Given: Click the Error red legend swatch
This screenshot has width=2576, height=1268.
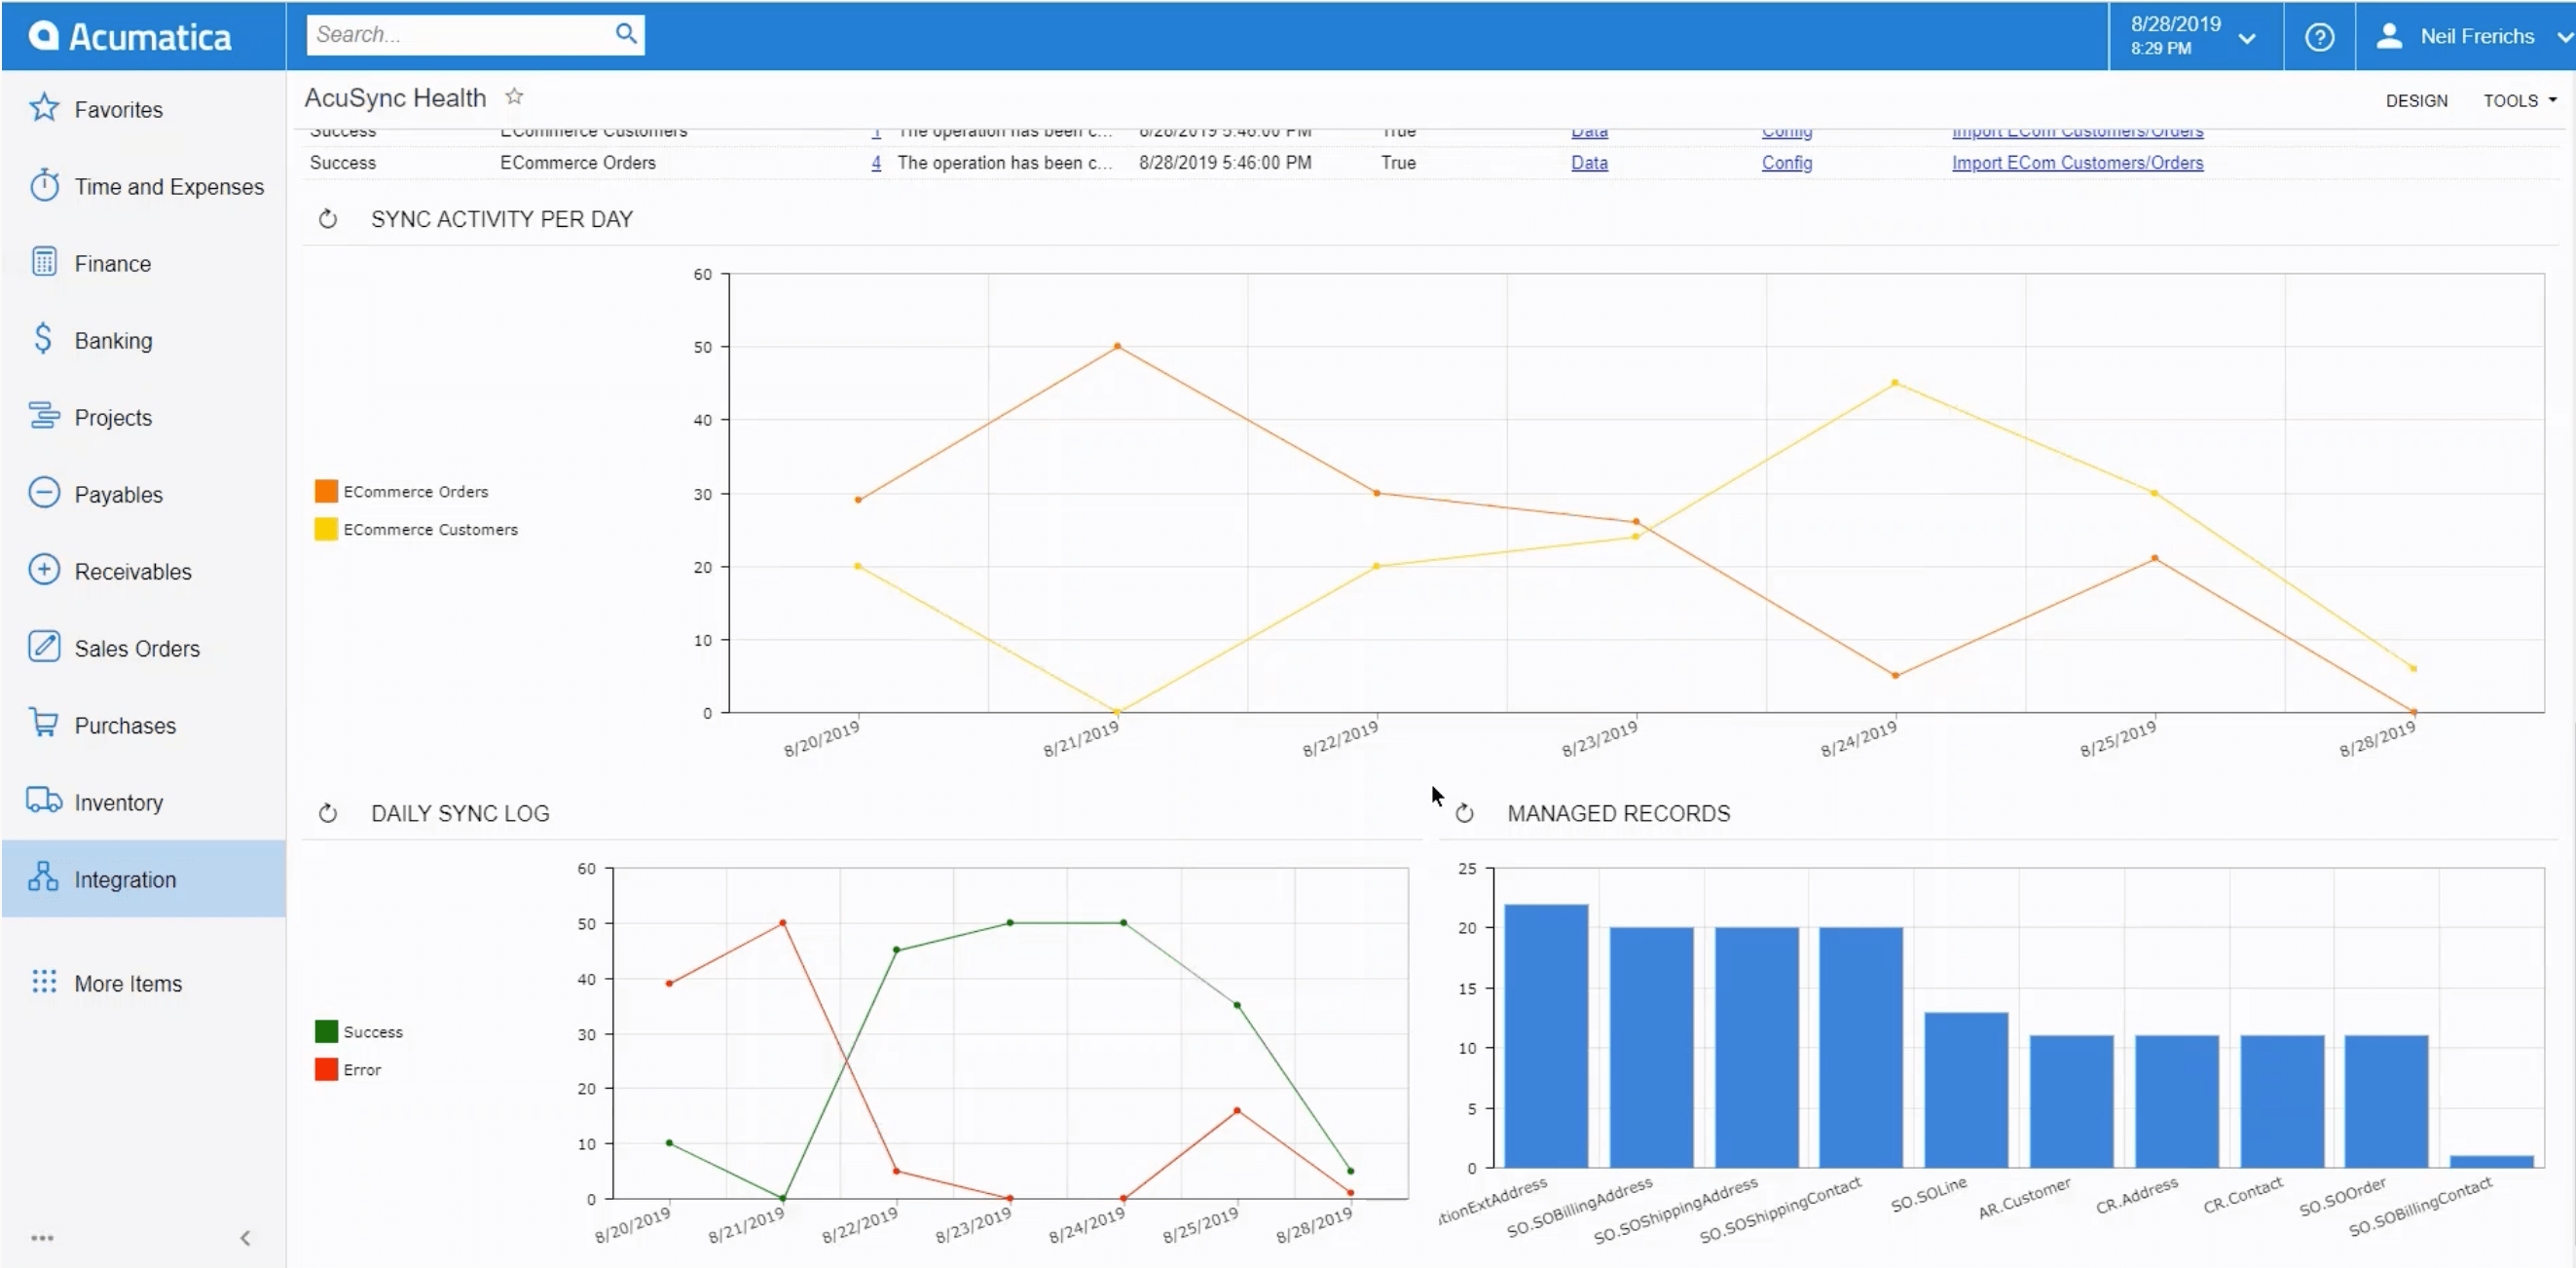Looking at the screenshot, I should [326, 1069].
